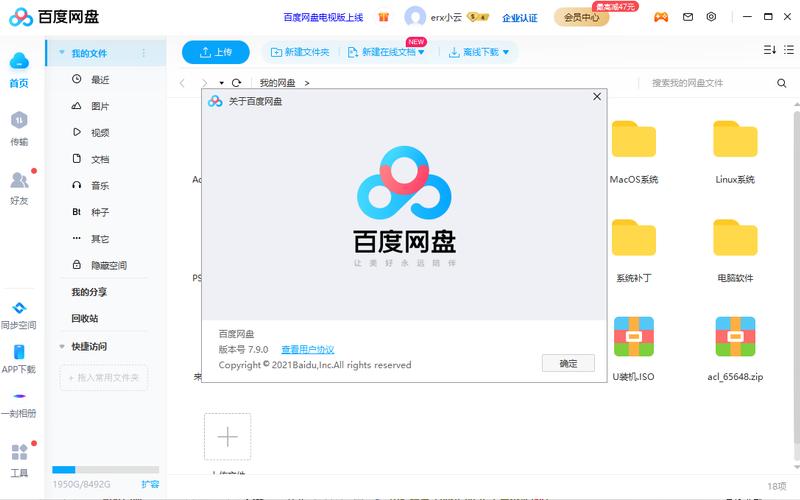Viewport: 800px width, 500px height.
Task: Click the 新建文件夹 button
Action: [299, 52]
